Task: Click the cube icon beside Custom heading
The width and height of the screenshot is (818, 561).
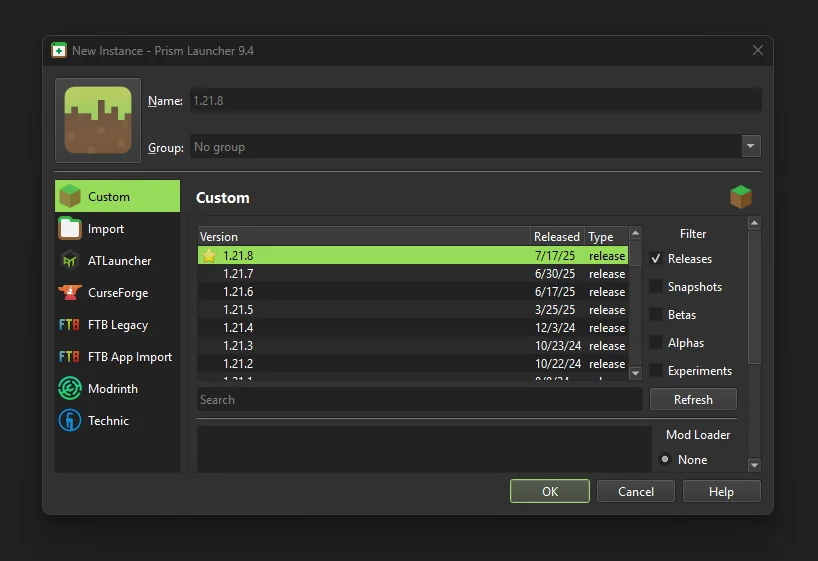Action: tap(741, 197)
